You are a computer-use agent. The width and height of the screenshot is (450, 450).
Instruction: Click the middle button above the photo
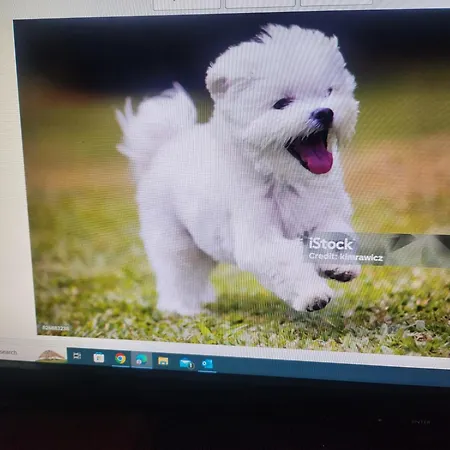260,3
